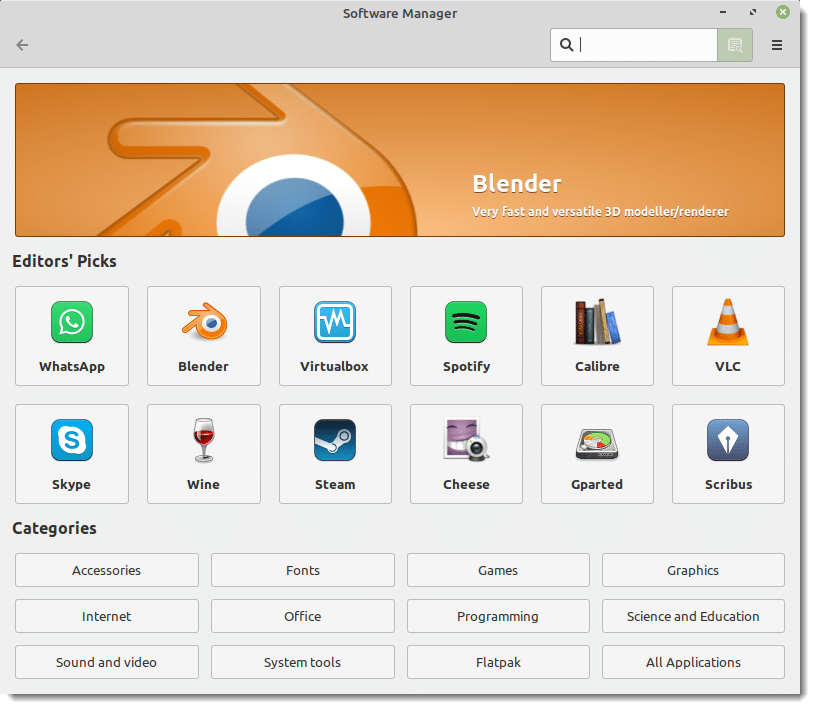Open the VLC media player tile
Screen dimensions: 815x709
click(x=729, y=338)
